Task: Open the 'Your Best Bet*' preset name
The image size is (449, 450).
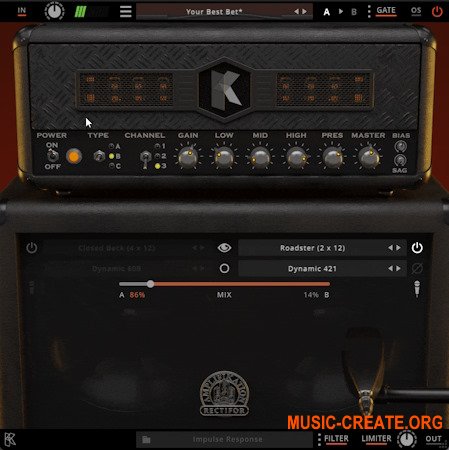Action: 214,12
